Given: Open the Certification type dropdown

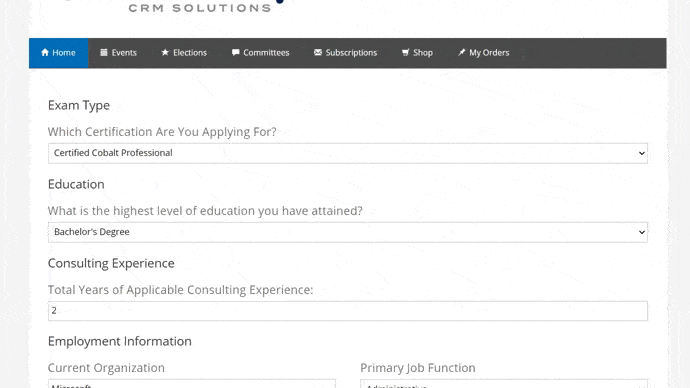Looking at the screenshot, I should point(348,153).
